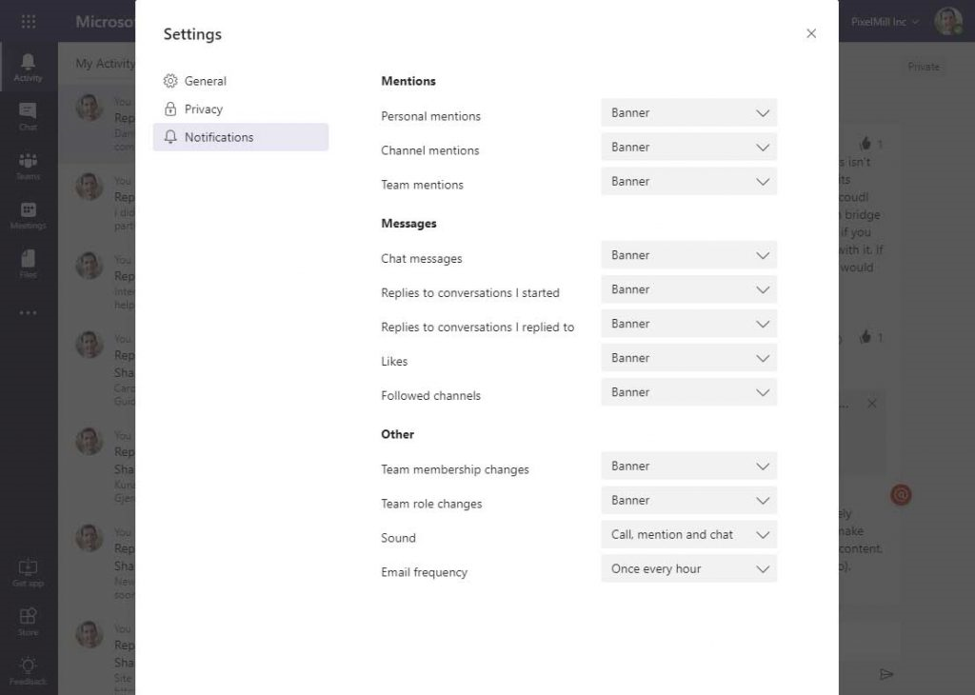Open Meetings calendar icon
The height and width of the screenshot is (695, 975).
(28, 215)
